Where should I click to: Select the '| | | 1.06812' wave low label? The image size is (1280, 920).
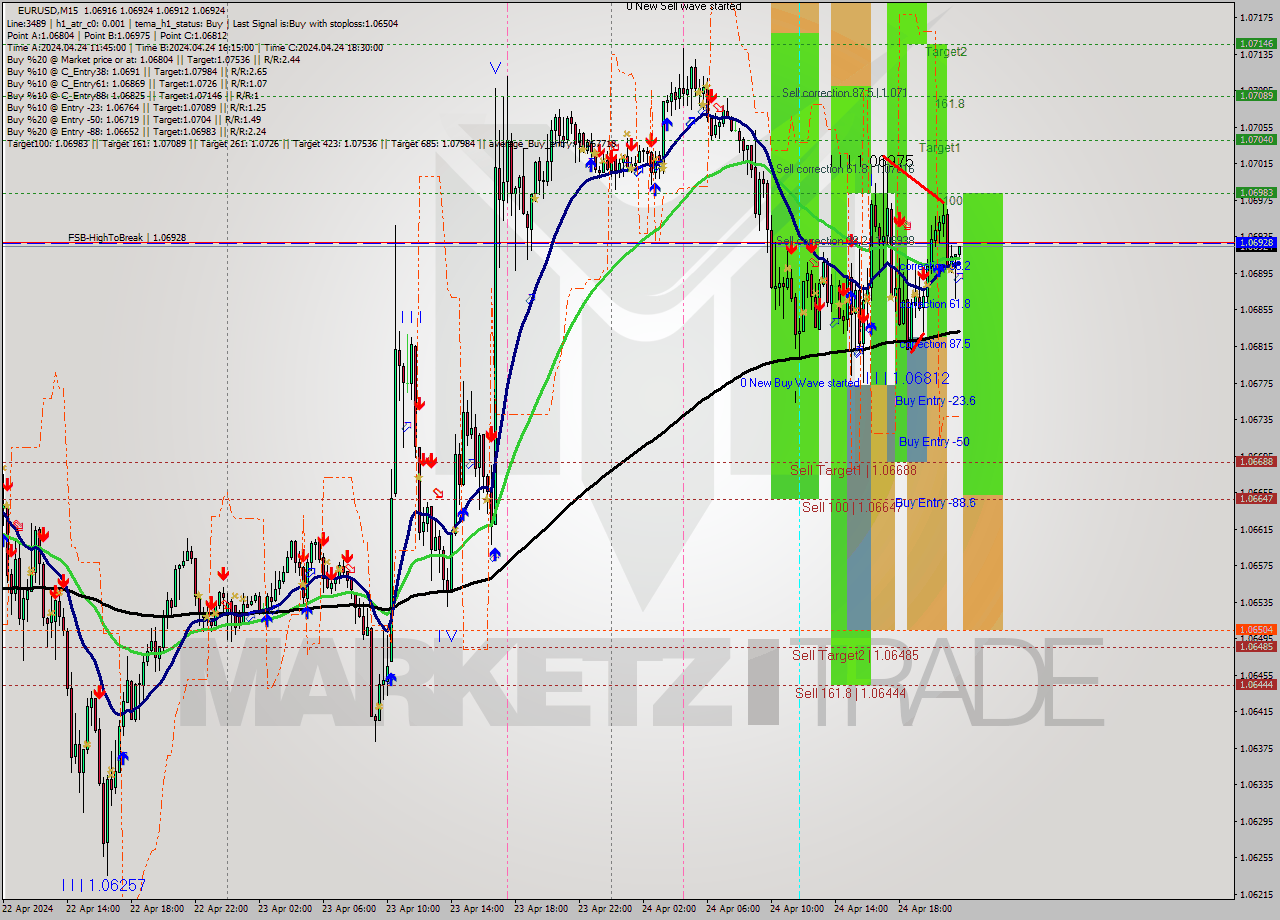click(911, 378)
